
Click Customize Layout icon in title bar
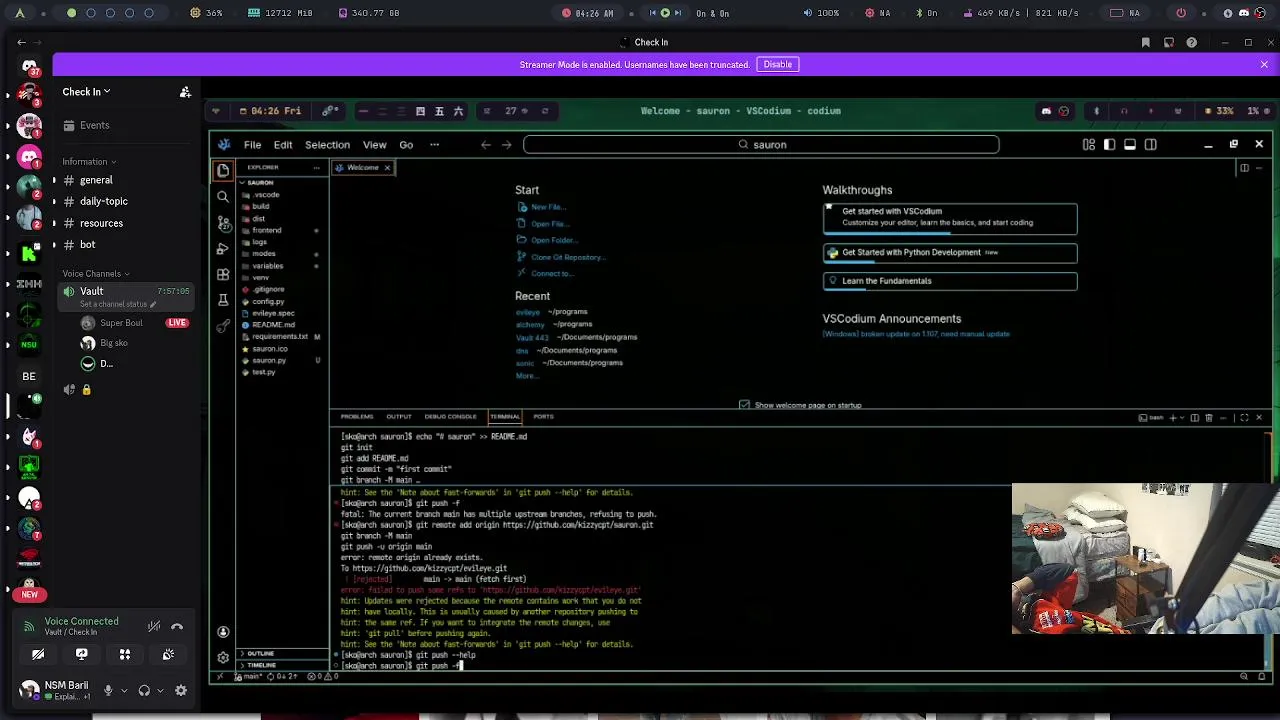tap(1089, 145)
